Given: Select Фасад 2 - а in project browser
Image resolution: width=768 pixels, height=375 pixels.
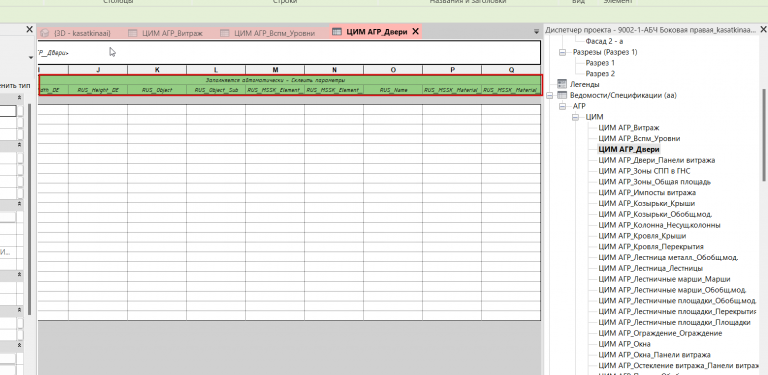Looking at the screenshot, I should [604, 41].
